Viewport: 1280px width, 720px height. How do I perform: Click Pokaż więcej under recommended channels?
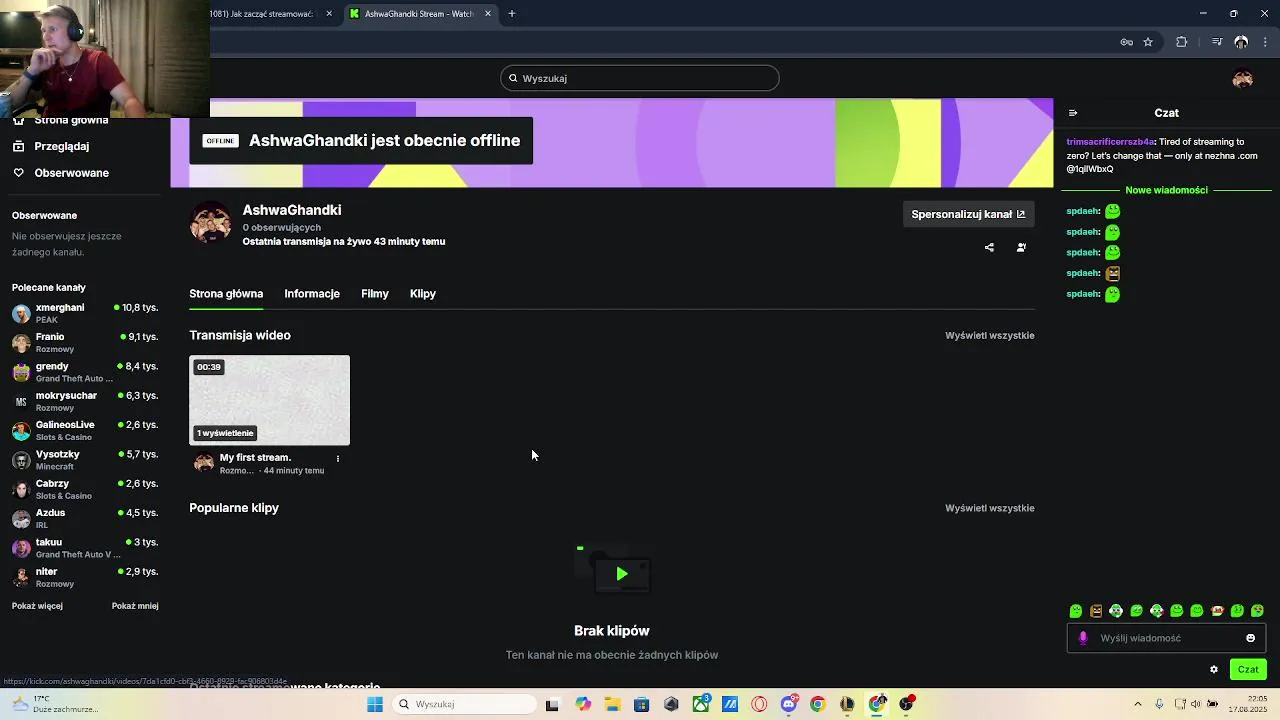37,606
